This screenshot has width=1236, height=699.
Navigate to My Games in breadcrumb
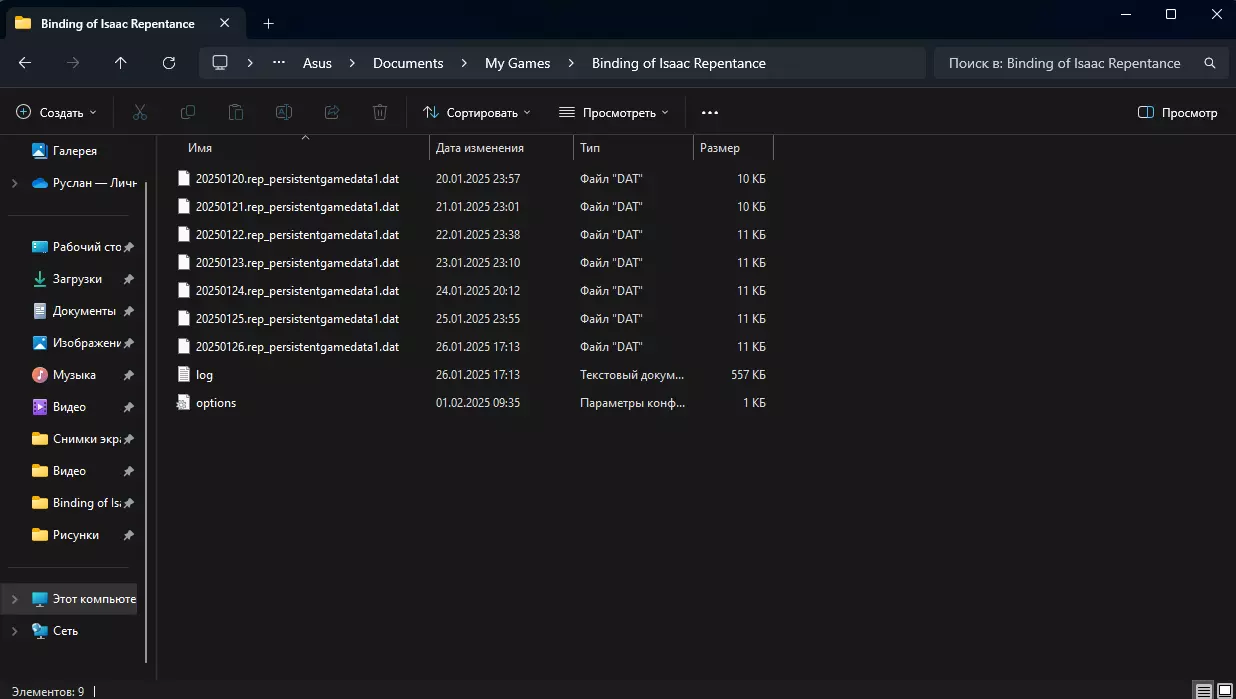[x=517, y=63]
